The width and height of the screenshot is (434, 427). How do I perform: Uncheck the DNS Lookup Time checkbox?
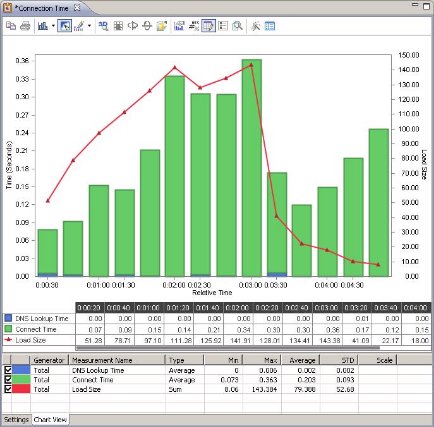[x=8, y=370]
